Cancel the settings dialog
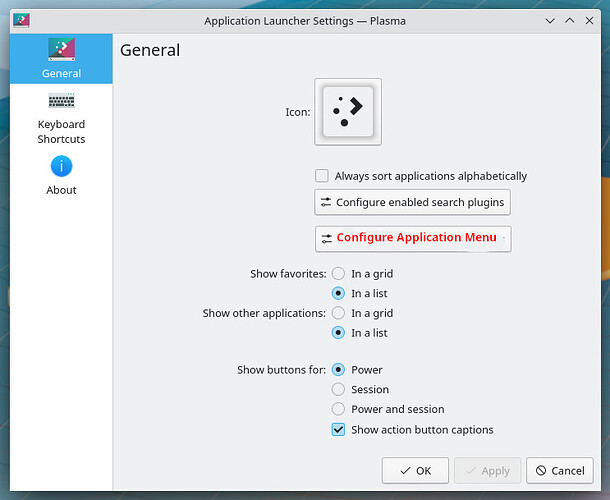Image resolution: width=610 pixels, height=500 pixels. coord(560,470)
